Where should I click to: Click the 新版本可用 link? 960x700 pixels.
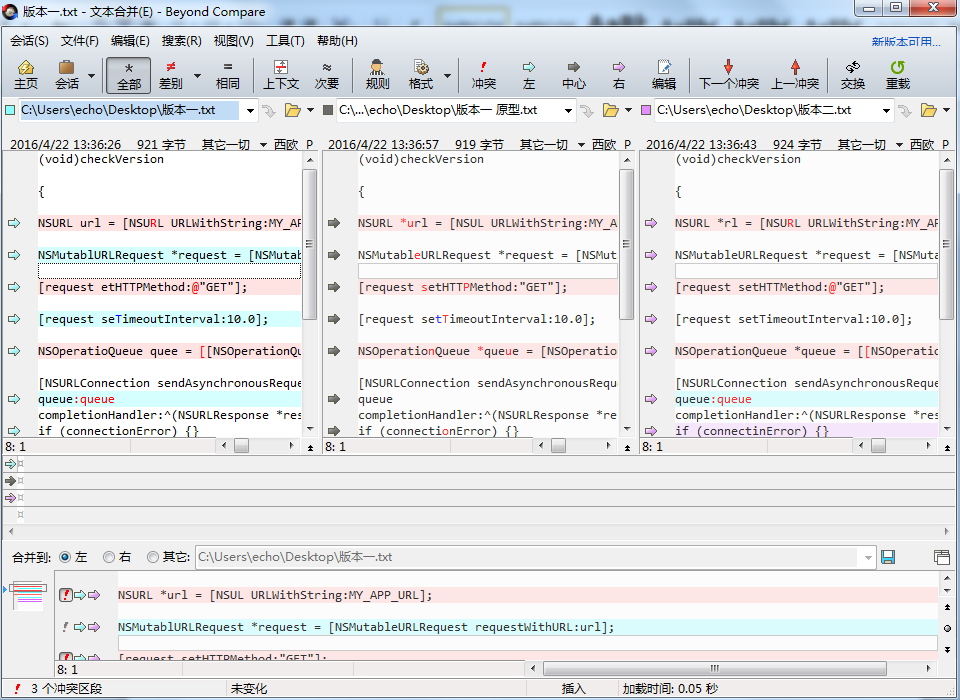click(906, 42)
